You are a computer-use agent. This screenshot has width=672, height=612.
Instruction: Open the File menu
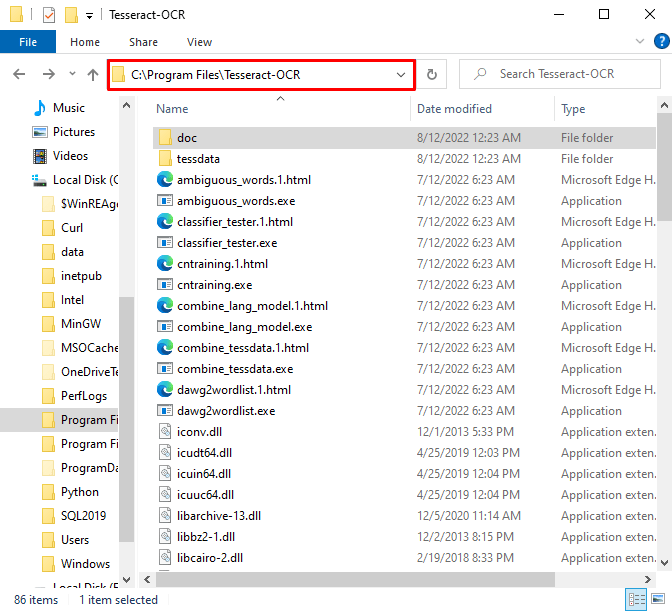(28, 42)
